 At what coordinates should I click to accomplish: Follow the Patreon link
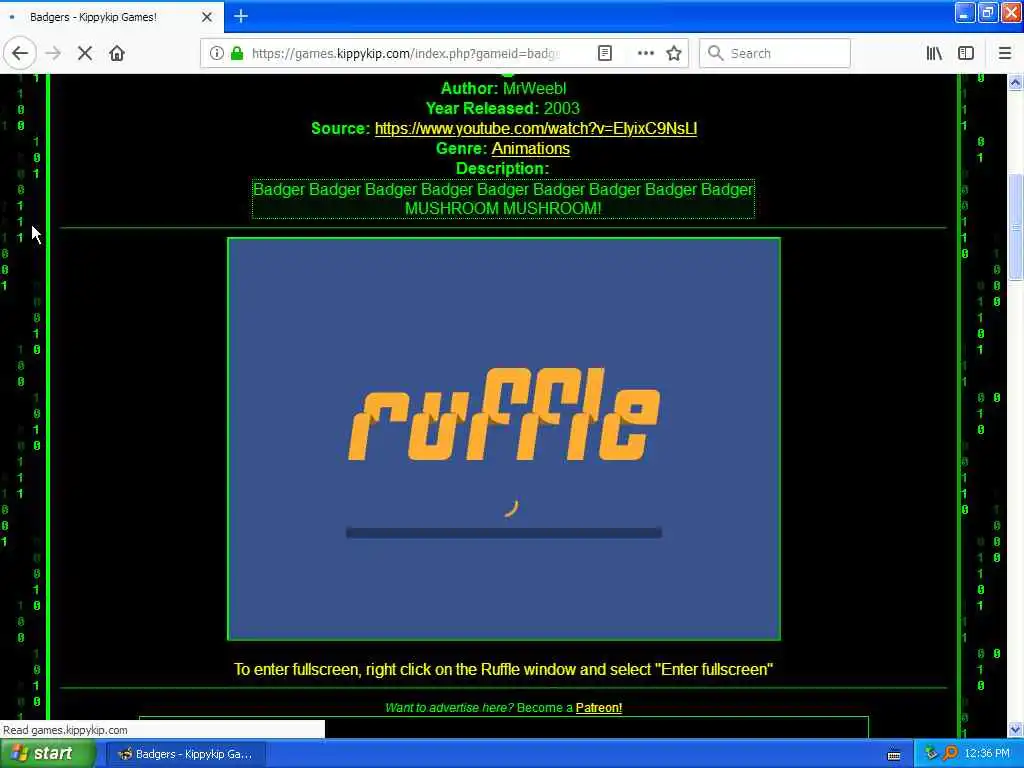coord(598,708)
